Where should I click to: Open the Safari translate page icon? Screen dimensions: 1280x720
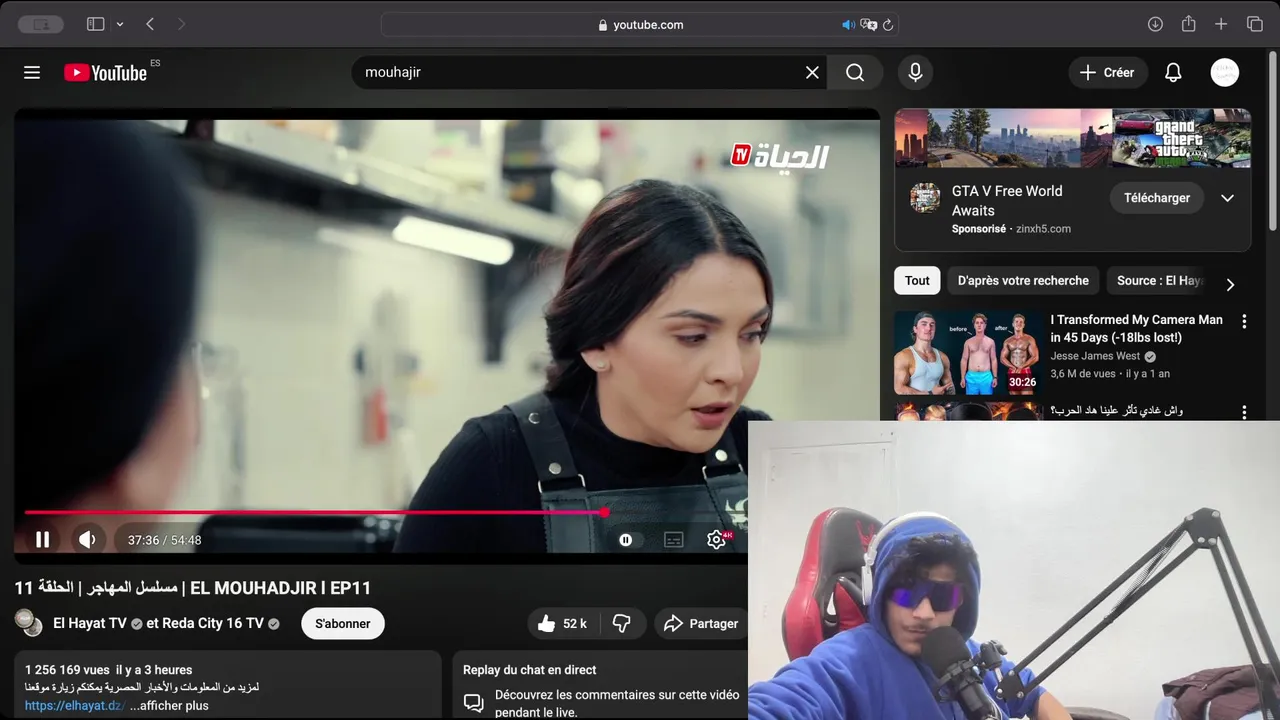coord(868,25)
